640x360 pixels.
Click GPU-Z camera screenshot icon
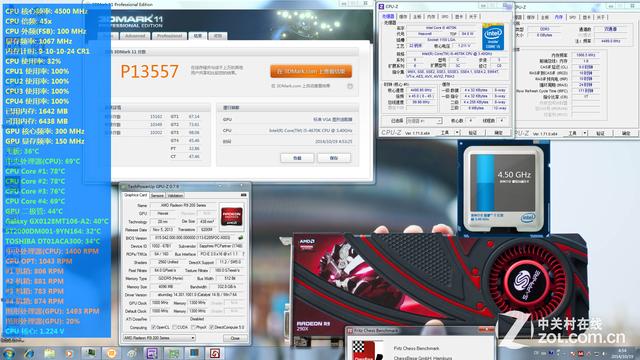click(x=244, y=196)
